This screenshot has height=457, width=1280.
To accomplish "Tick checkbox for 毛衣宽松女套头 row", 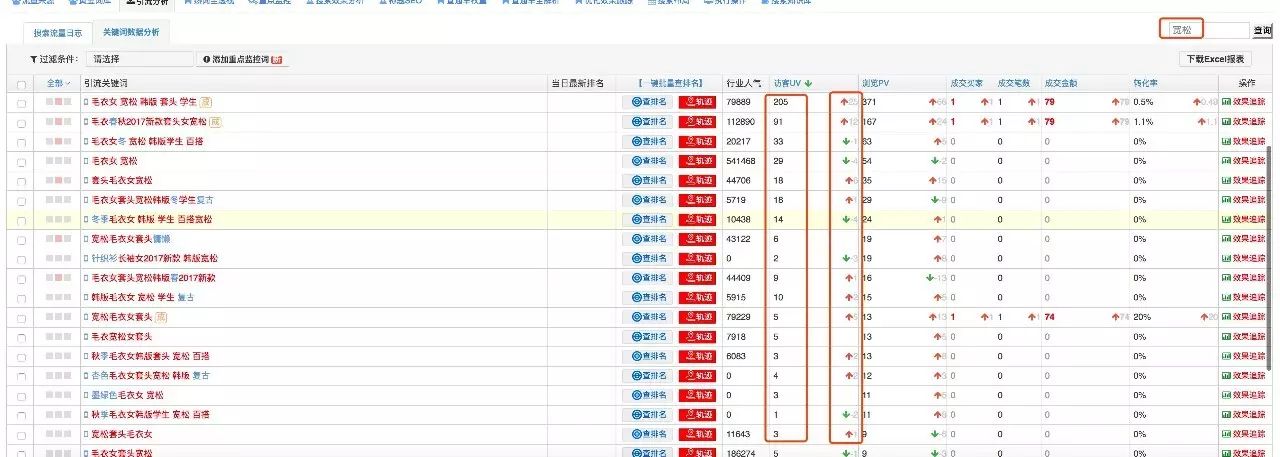I will [x=22, y=336].
